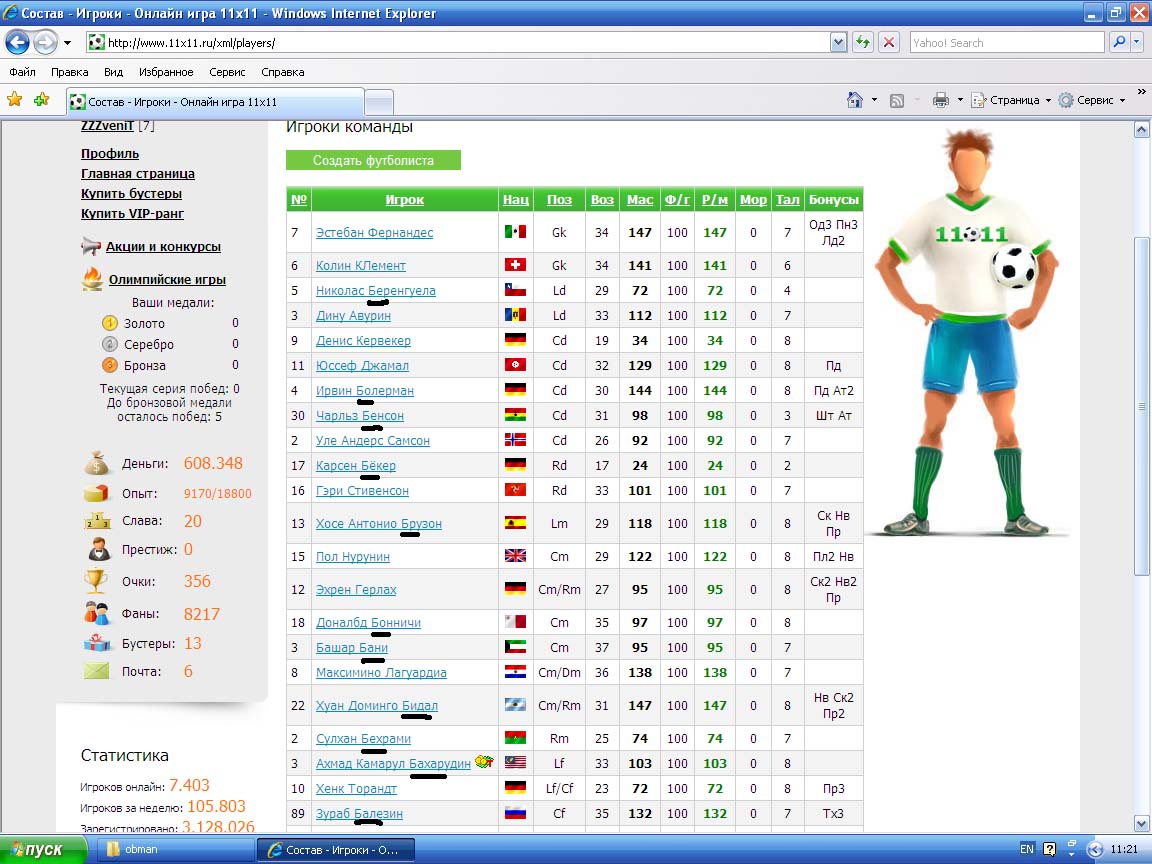
Task: Click in the Yahoo! Search field
Action: pos(1005,43)
